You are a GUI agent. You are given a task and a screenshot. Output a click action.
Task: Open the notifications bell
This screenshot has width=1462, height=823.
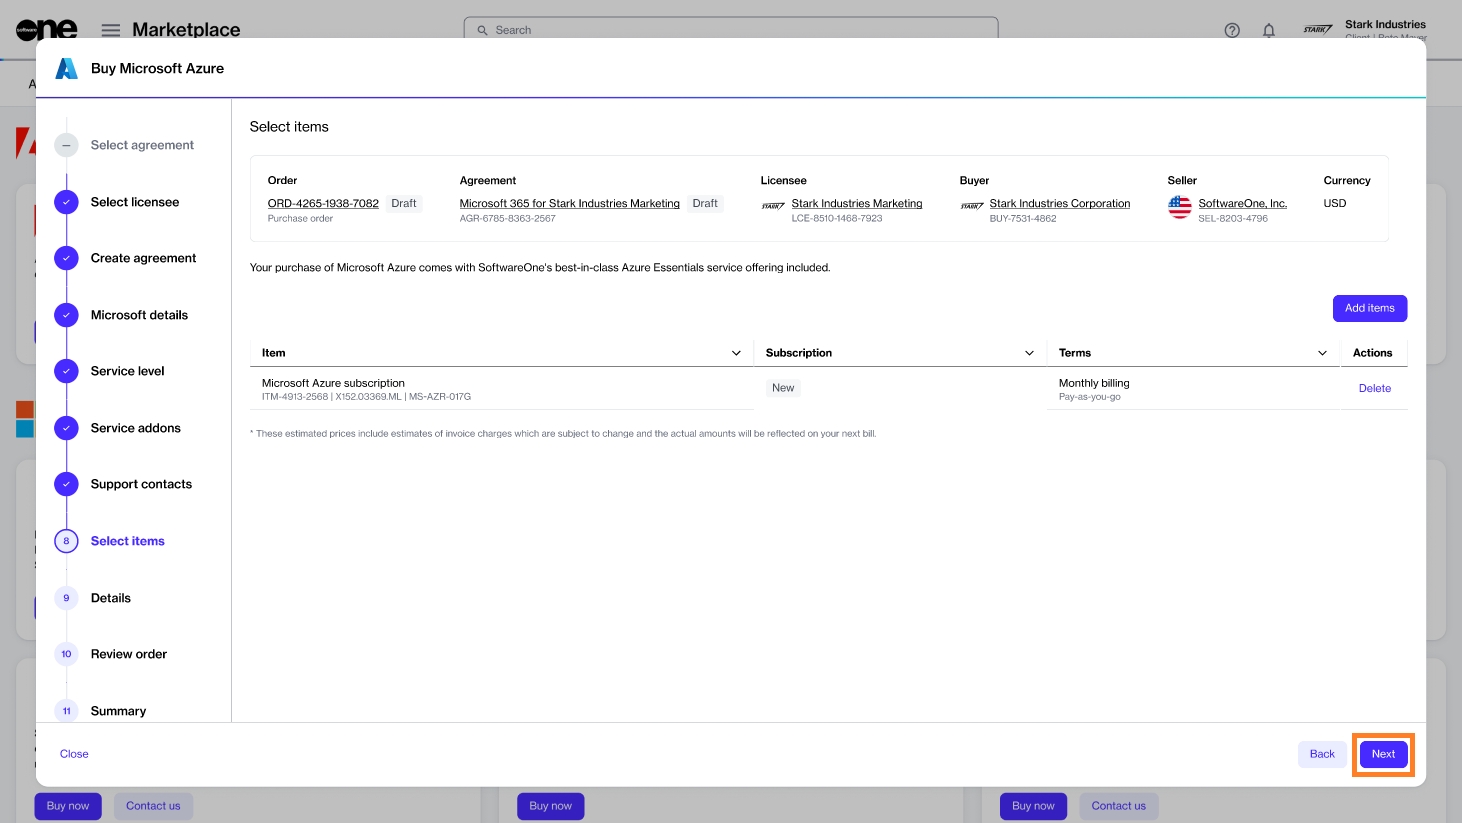(1268, 30)
